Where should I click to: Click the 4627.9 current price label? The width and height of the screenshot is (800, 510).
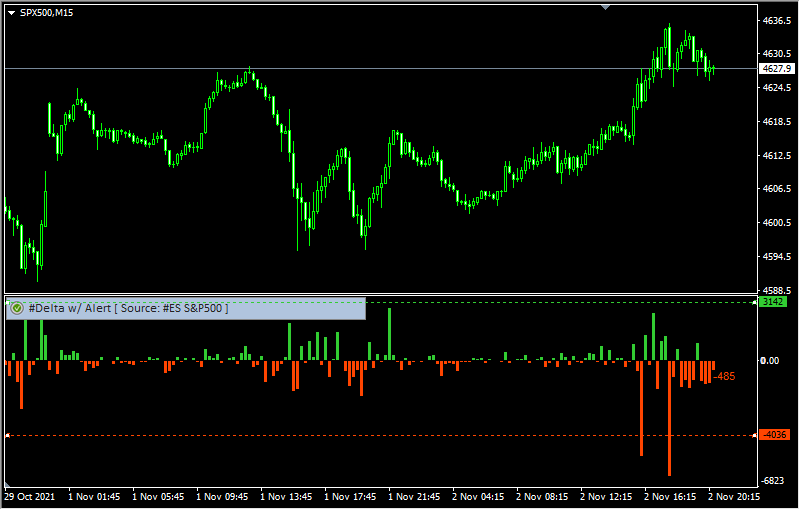click(774, 69)
